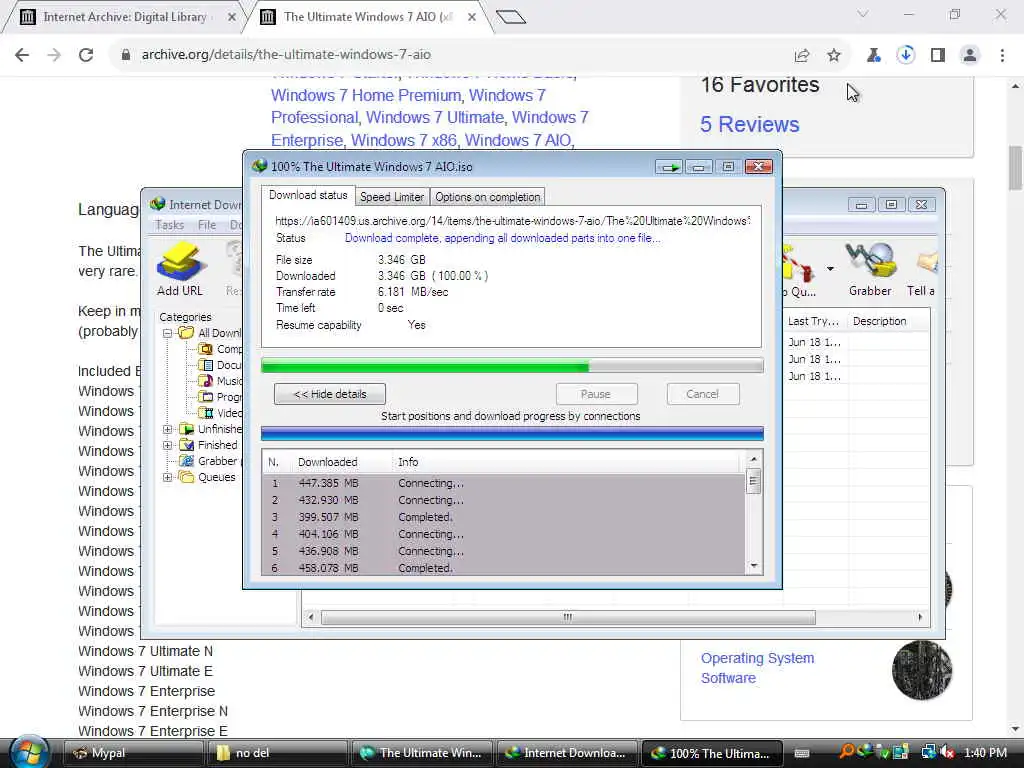Click the green arrow button in download dialog title bar
This screenshot has width=1024, height=768.
pos(669,167)
